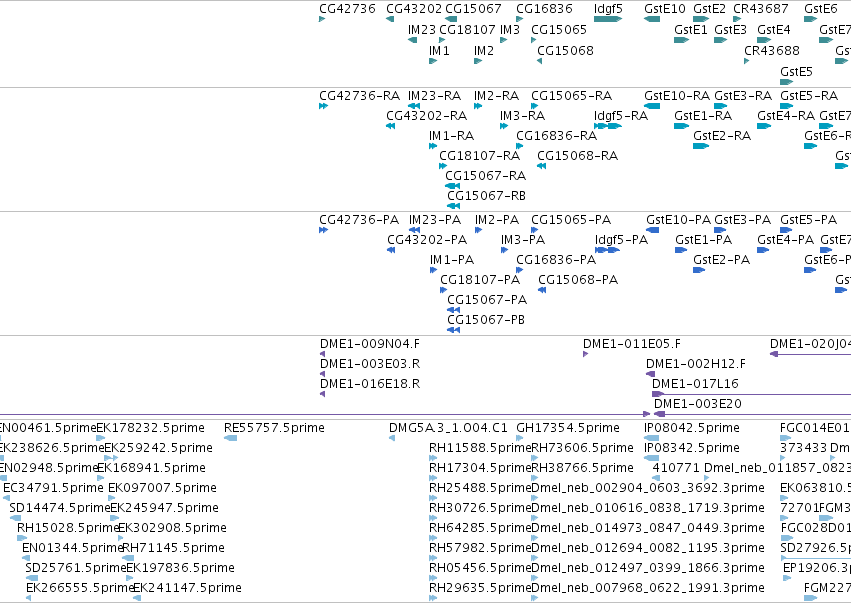Click the GstE1 gene label
The image size is (851, 603).
pos(691,30)
